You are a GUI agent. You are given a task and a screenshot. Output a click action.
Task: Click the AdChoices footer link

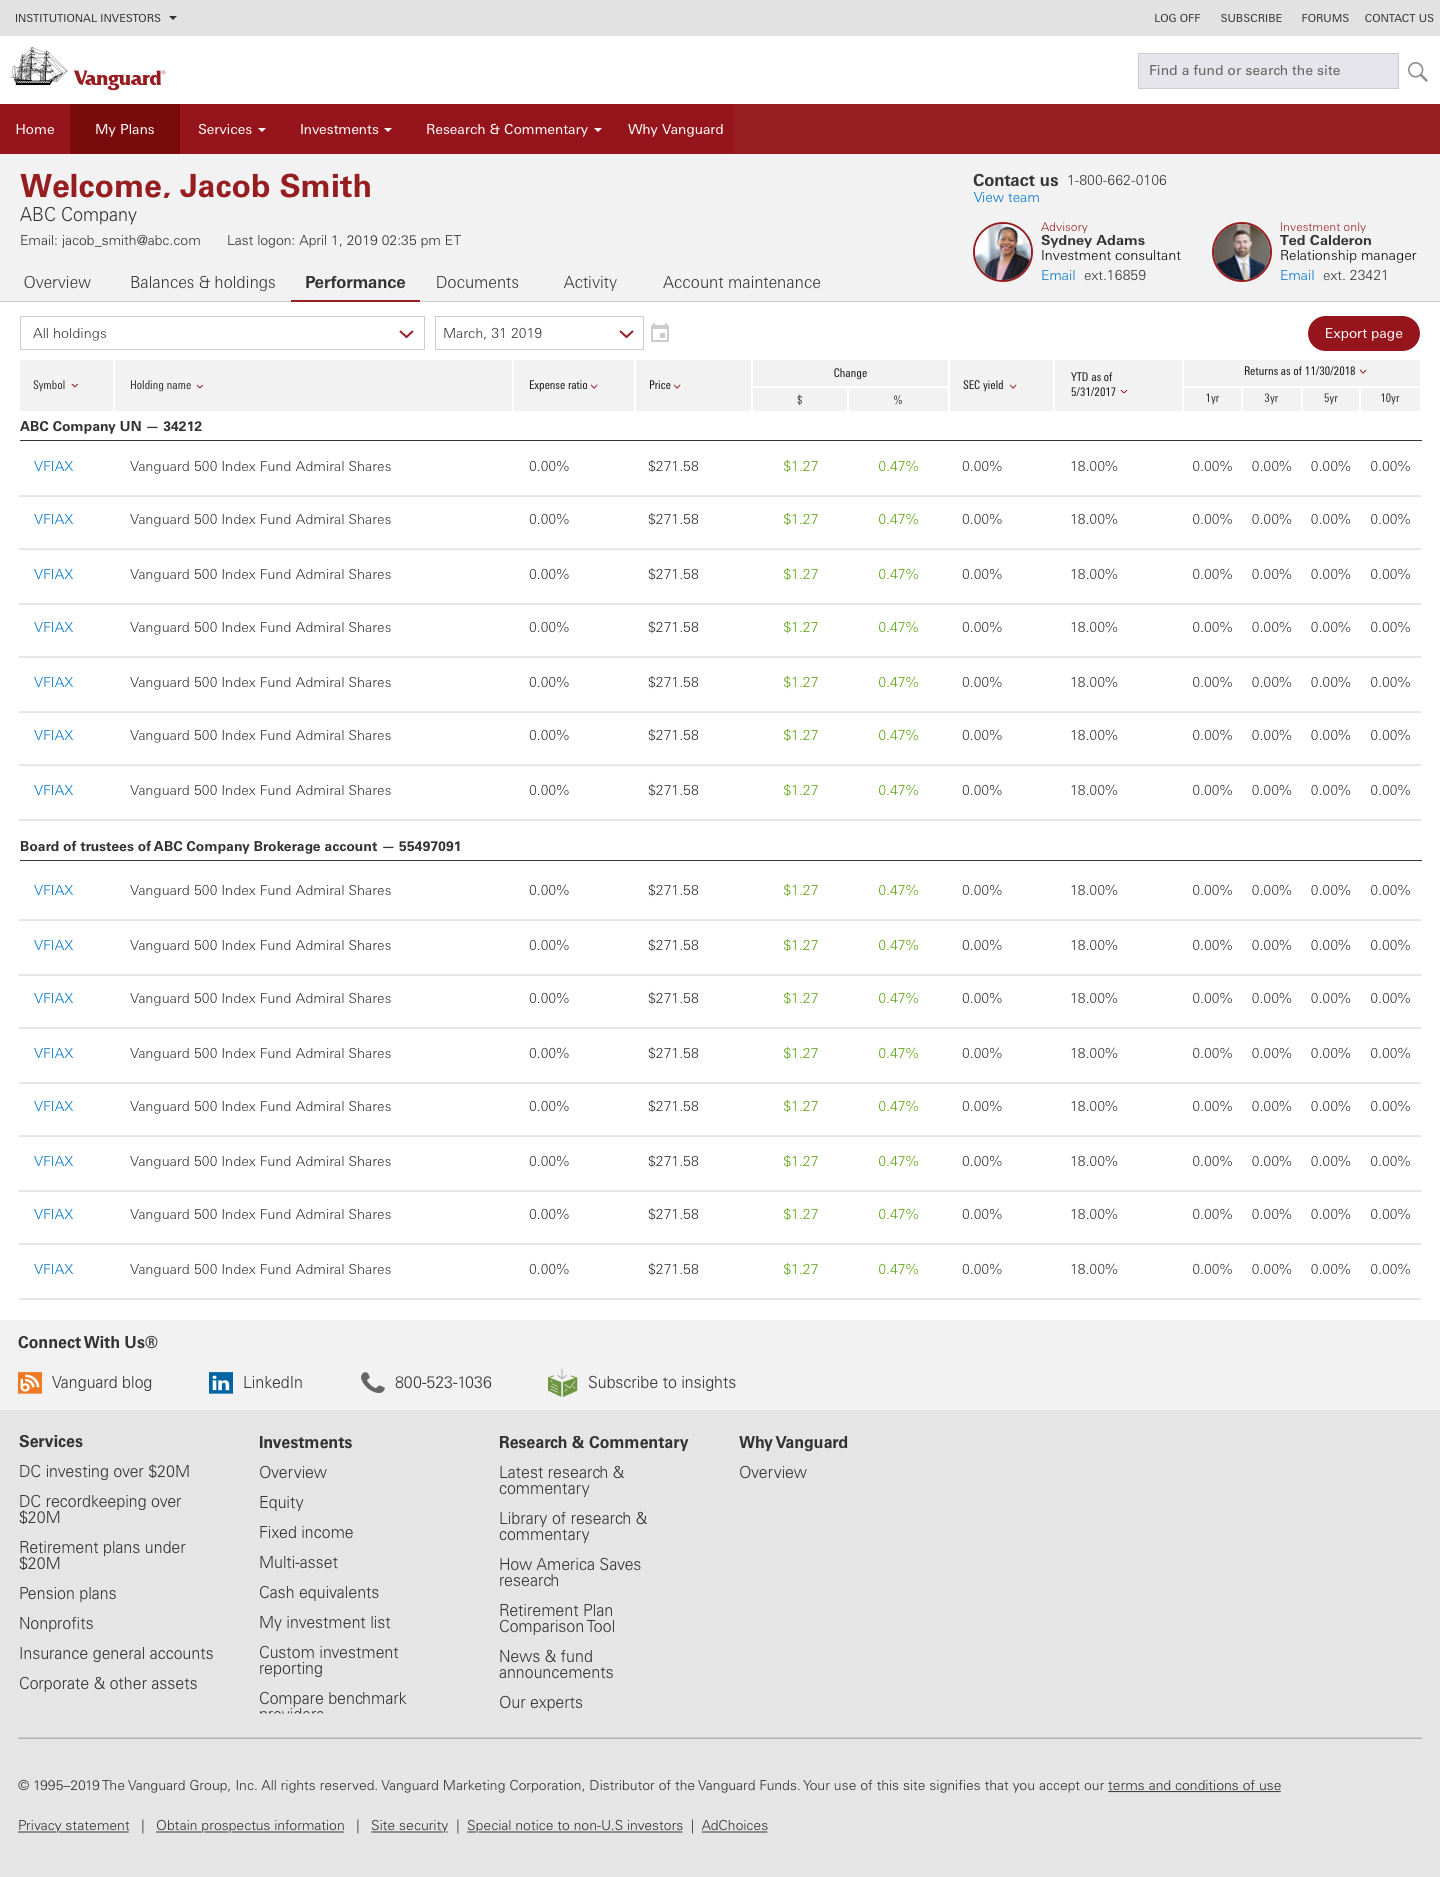(735, 1825)
